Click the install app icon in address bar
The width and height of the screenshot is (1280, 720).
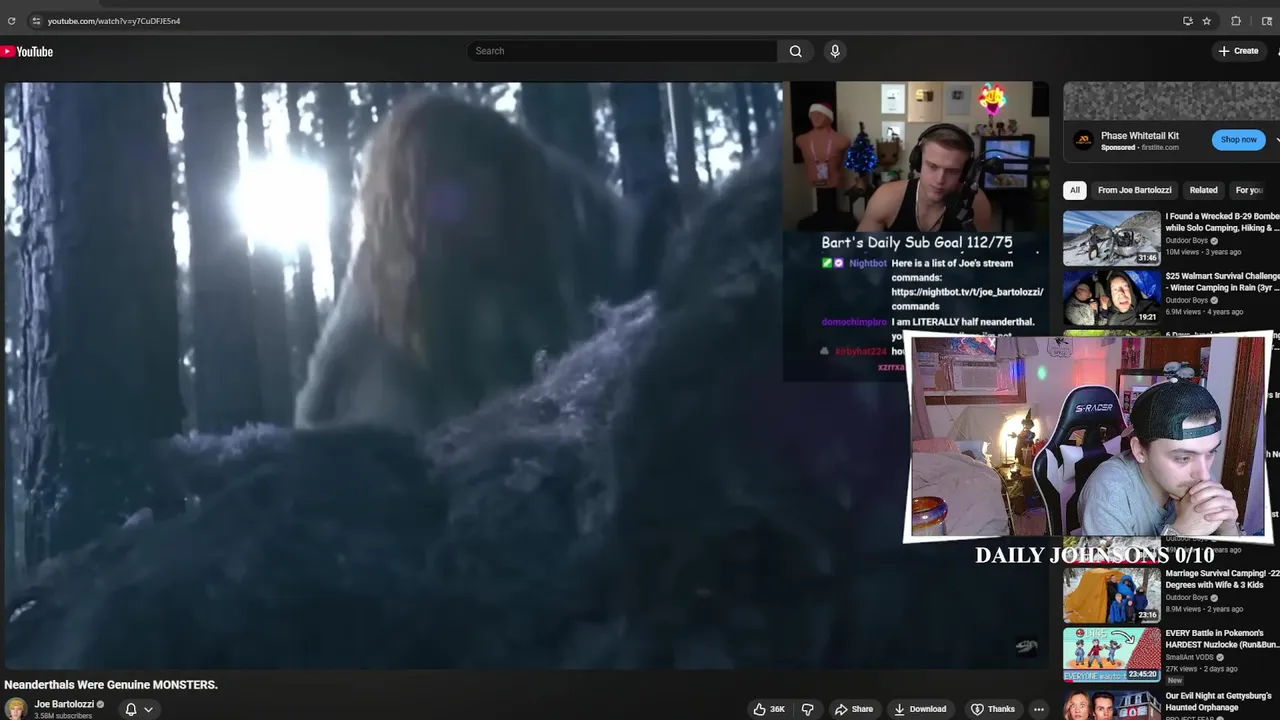pos(1187,21)
